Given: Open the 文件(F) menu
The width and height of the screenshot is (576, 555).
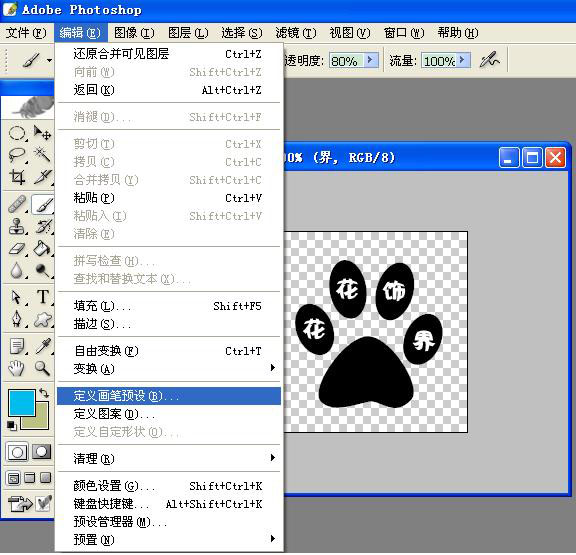Looking at the screenshot, I should (x=26, y=33).
